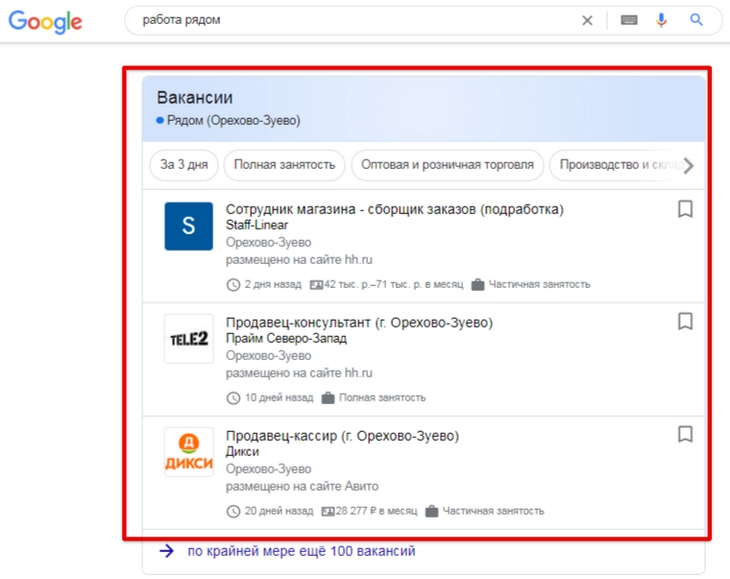Screen dimensions: 730x579
Task: Start voice search with the microphone icon
Action: coord(661,20)
